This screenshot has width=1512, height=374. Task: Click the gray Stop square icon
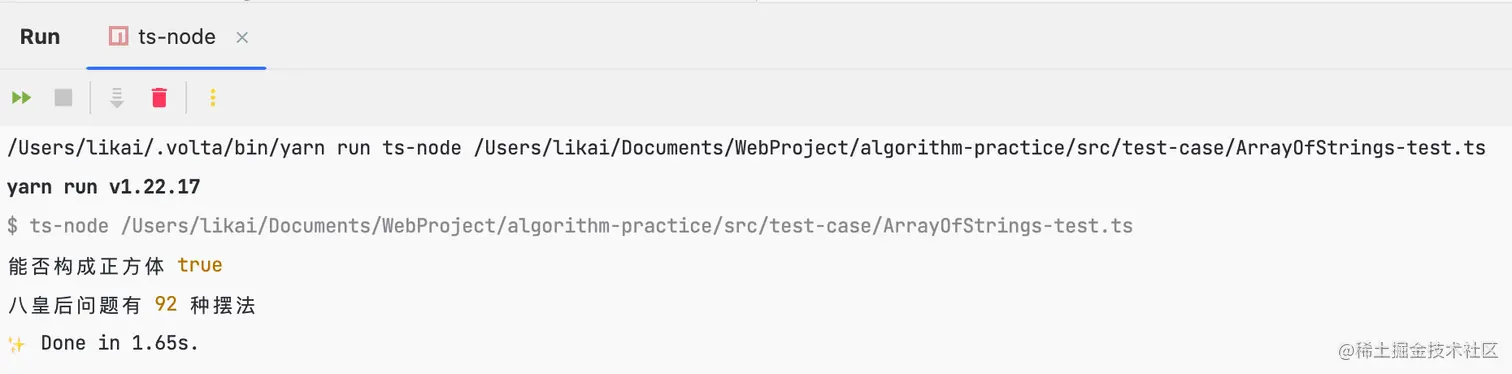pos(63,97)
